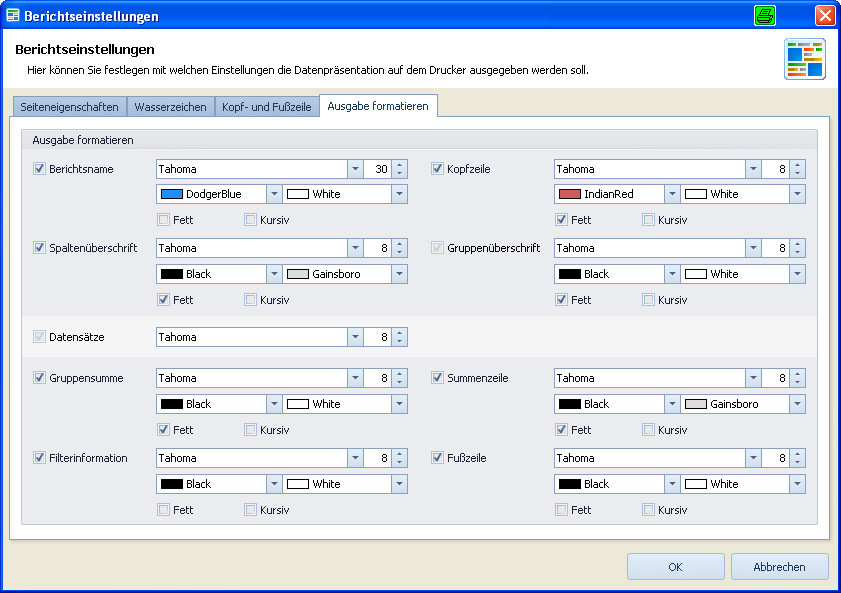The height and width of the screenshot is (593, 841).
Task: Increase the Berichtsname font size stepper
Action: coord(400,165)
